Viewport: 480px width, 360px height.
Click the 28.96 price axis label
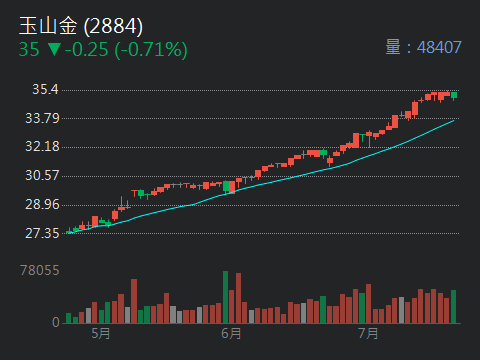pos(42,204)
